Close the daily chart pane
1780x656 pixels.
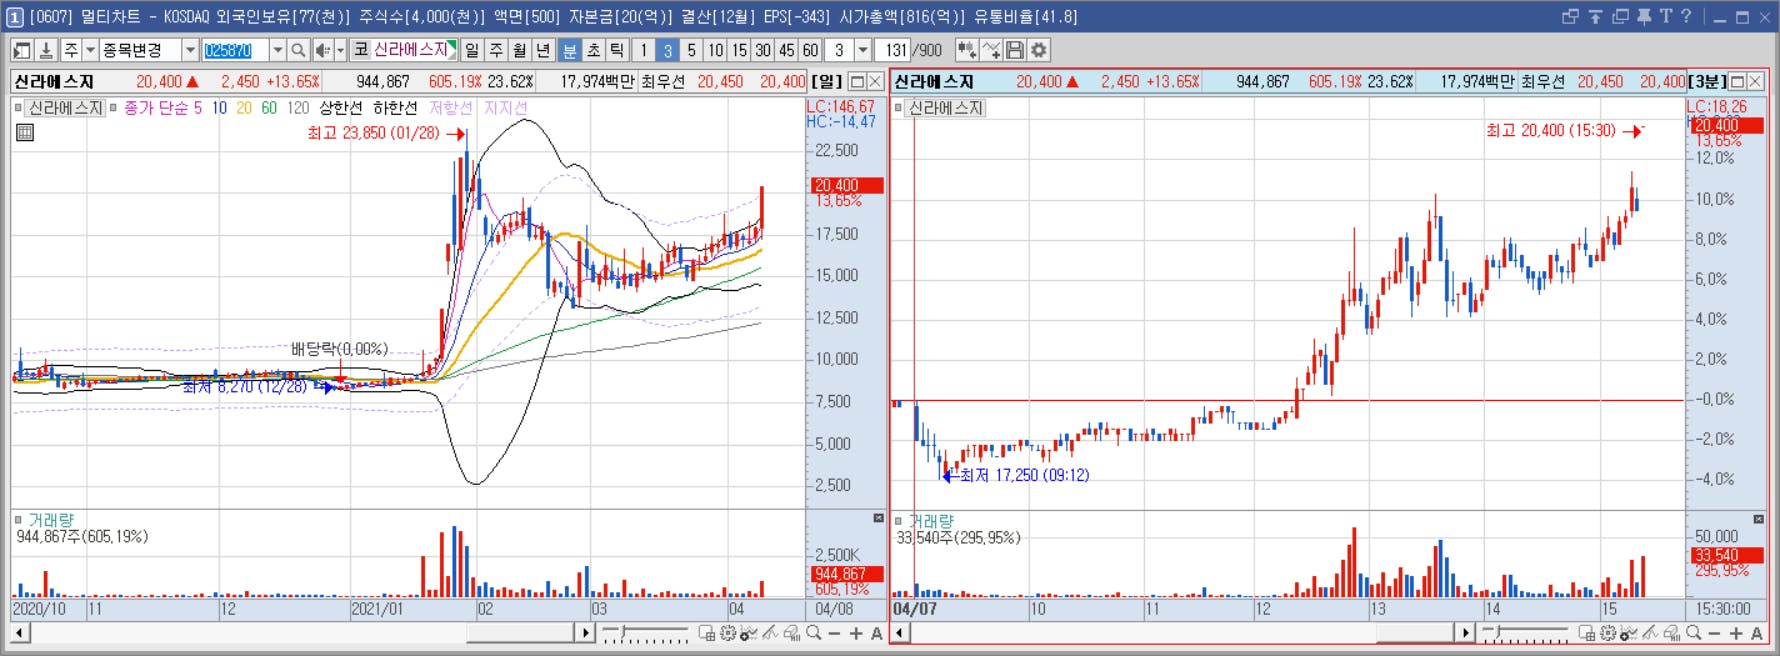point(875,82)
